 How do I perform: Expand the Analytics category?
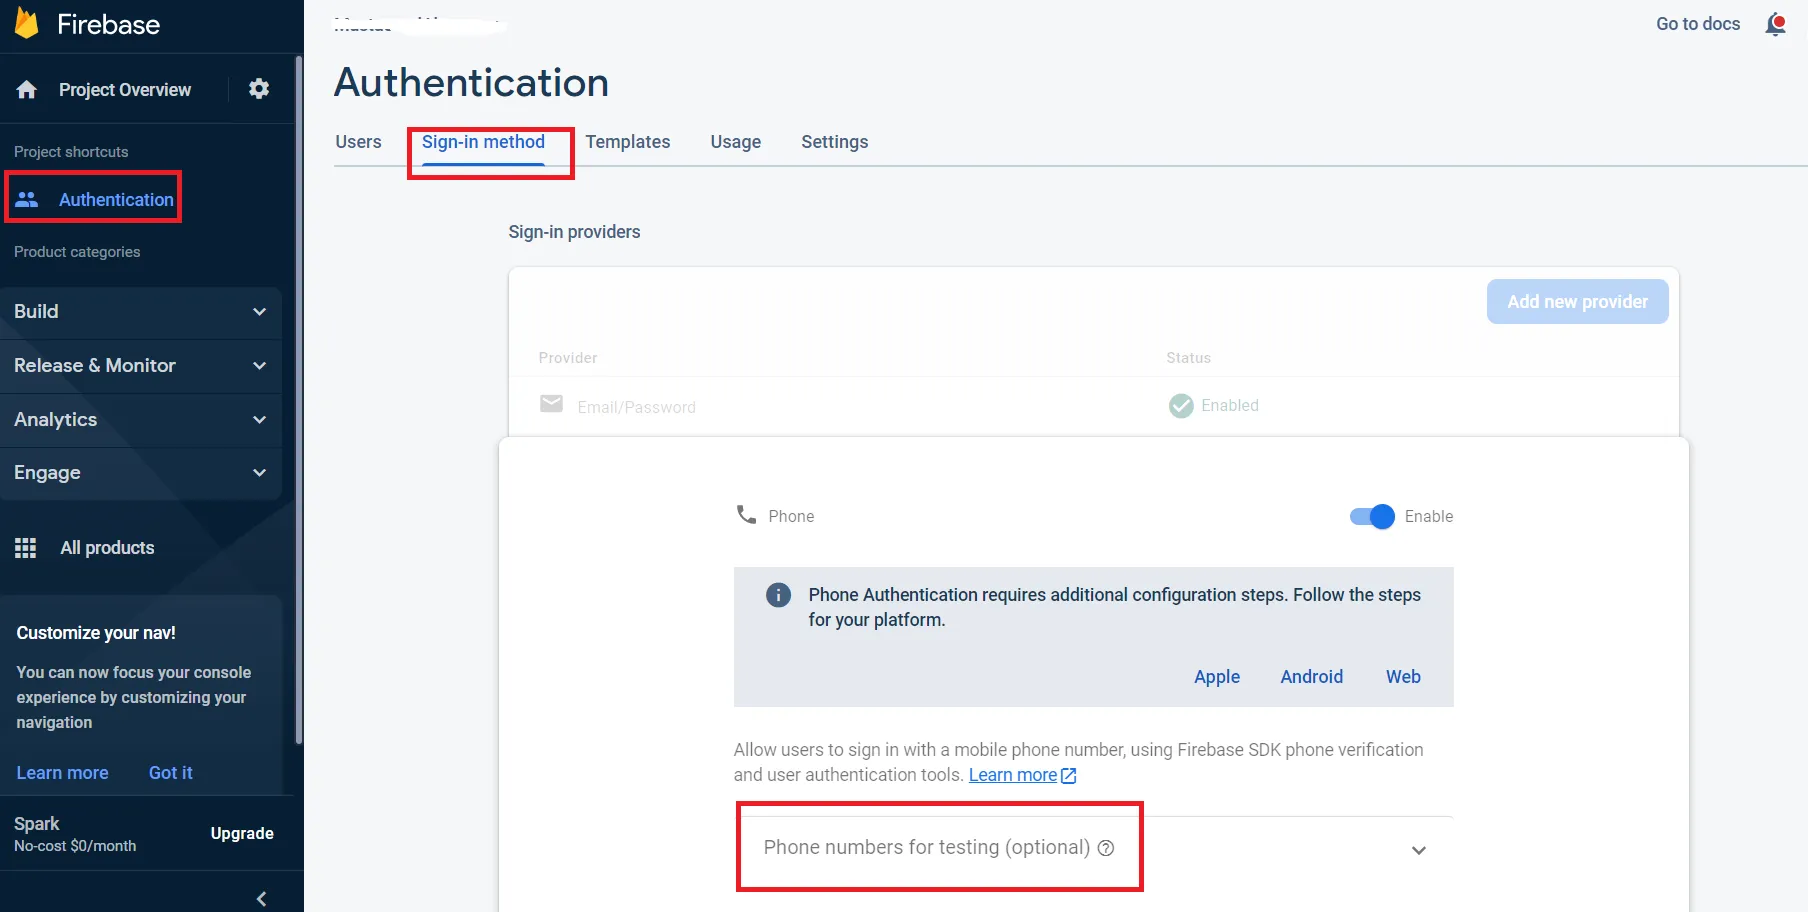pyautogui.click(x=141, y=420)
